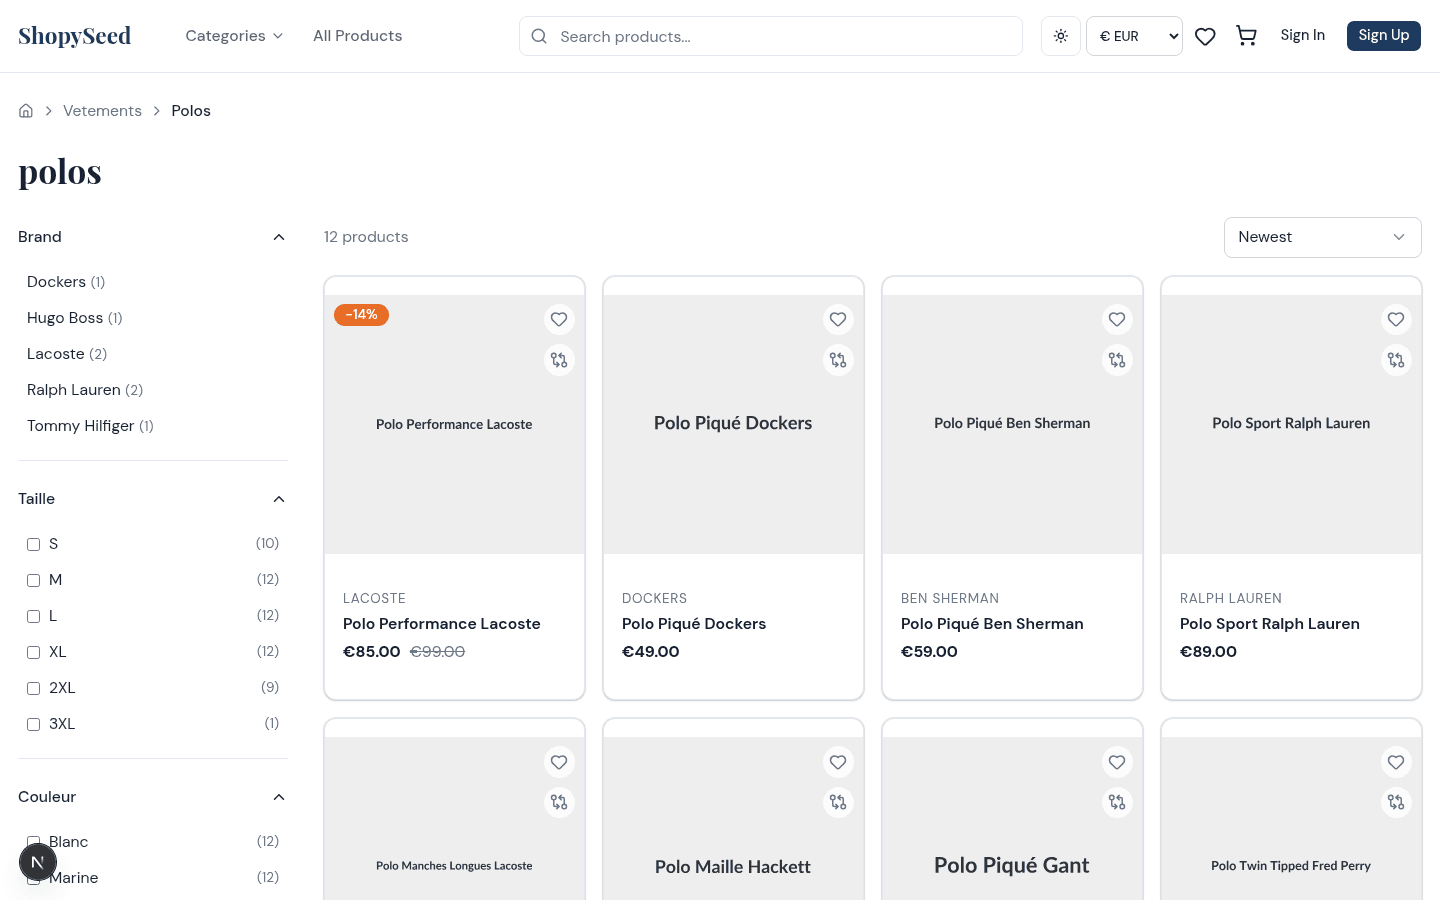Check the Blanc color filter
Viewport: 1440px width, 900px height.
click(33, 841)
